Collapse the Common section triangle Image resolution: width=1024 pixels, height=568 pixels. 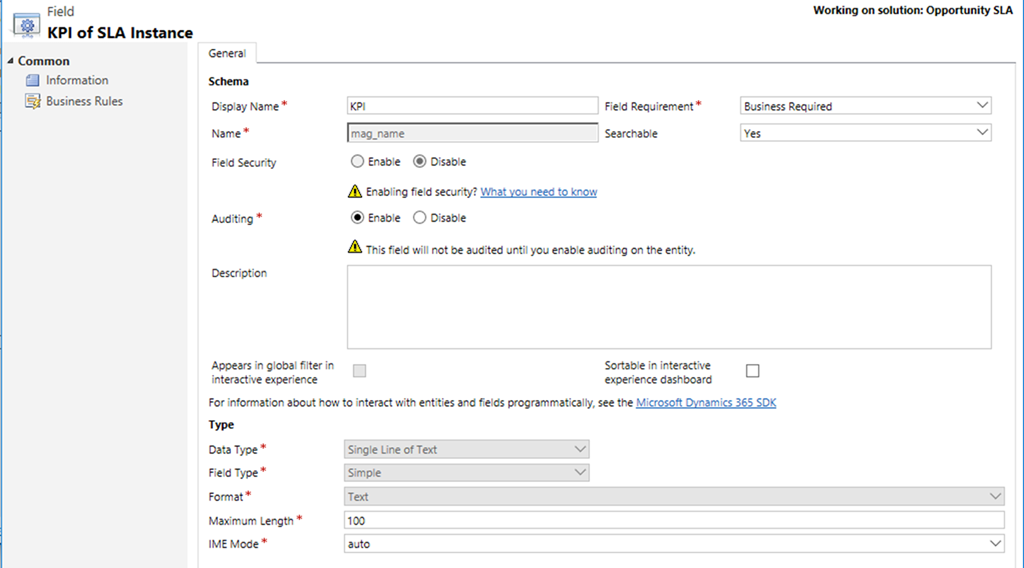11,61
